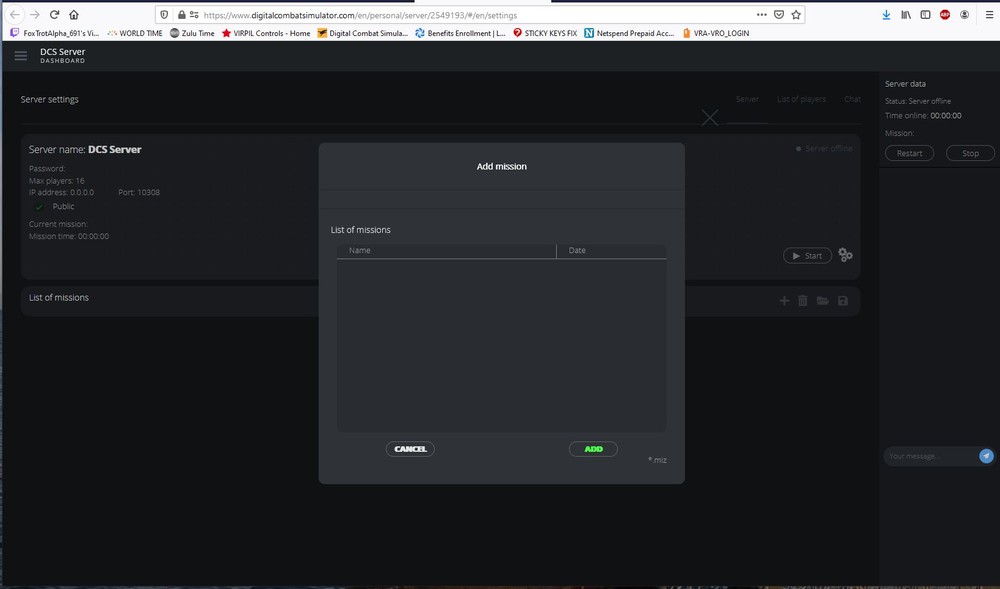1000x589 pixels.
Task: Click the open folder icon in missions list
Action: coord(823,301)
